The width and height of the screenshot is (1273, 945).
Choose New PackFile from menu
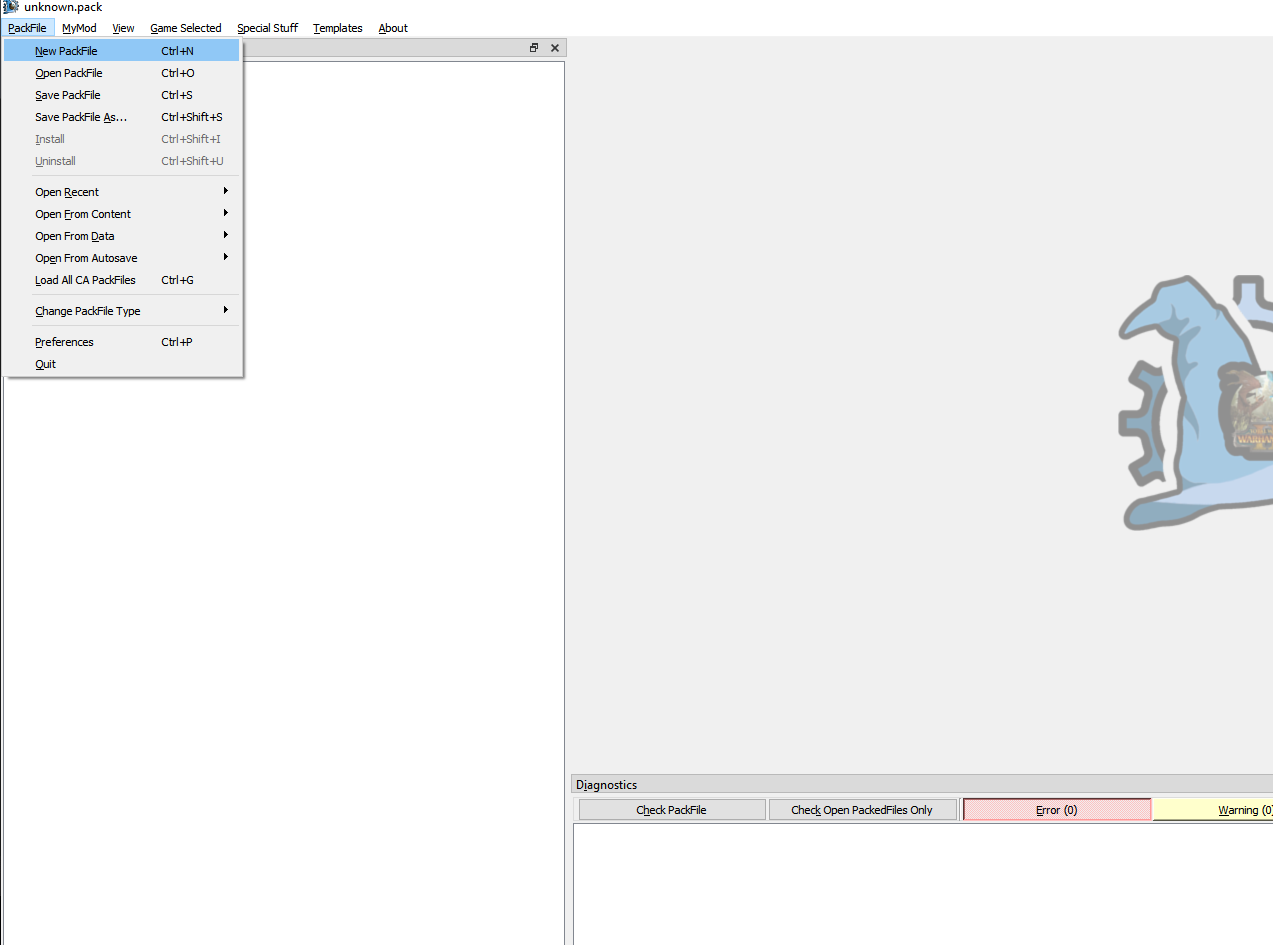click(122, 51)
